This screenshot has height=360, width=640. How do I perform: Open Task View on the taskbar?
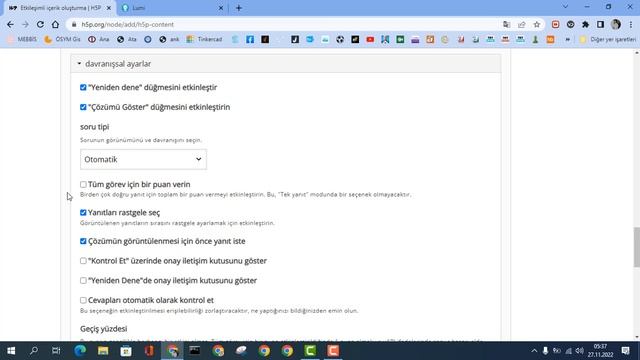[56, 351]
